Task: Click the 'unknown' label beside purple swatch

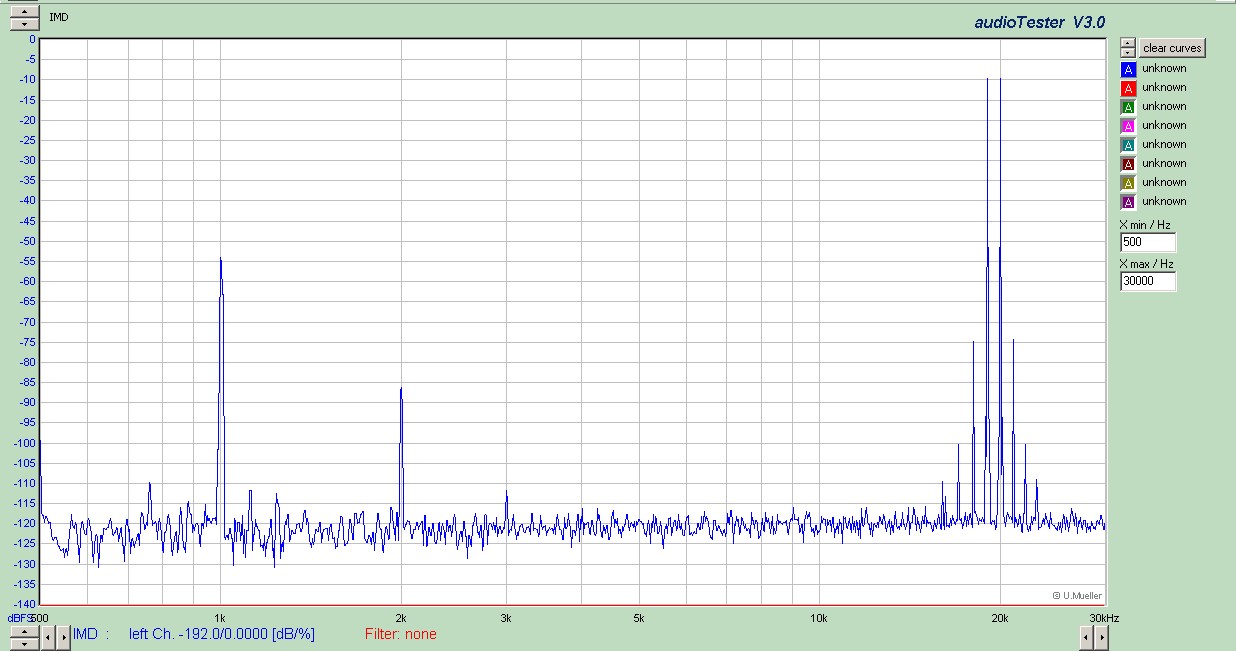Action: 1164,202
